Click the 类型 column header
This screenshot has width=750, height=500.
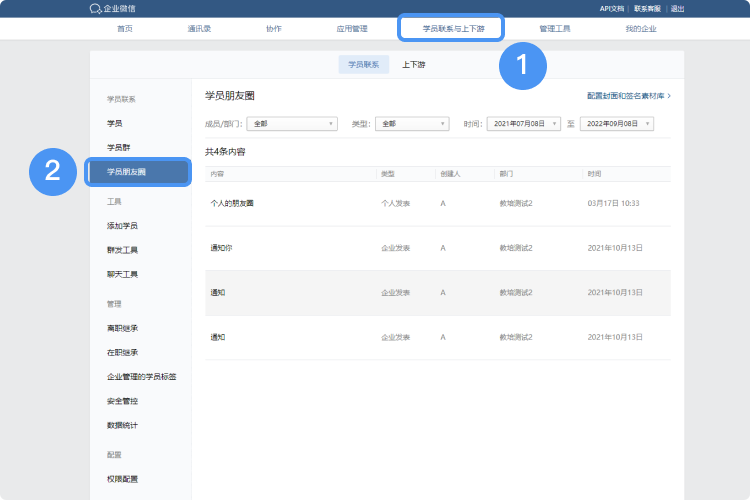pyautogui.click(x=388, y=174)
